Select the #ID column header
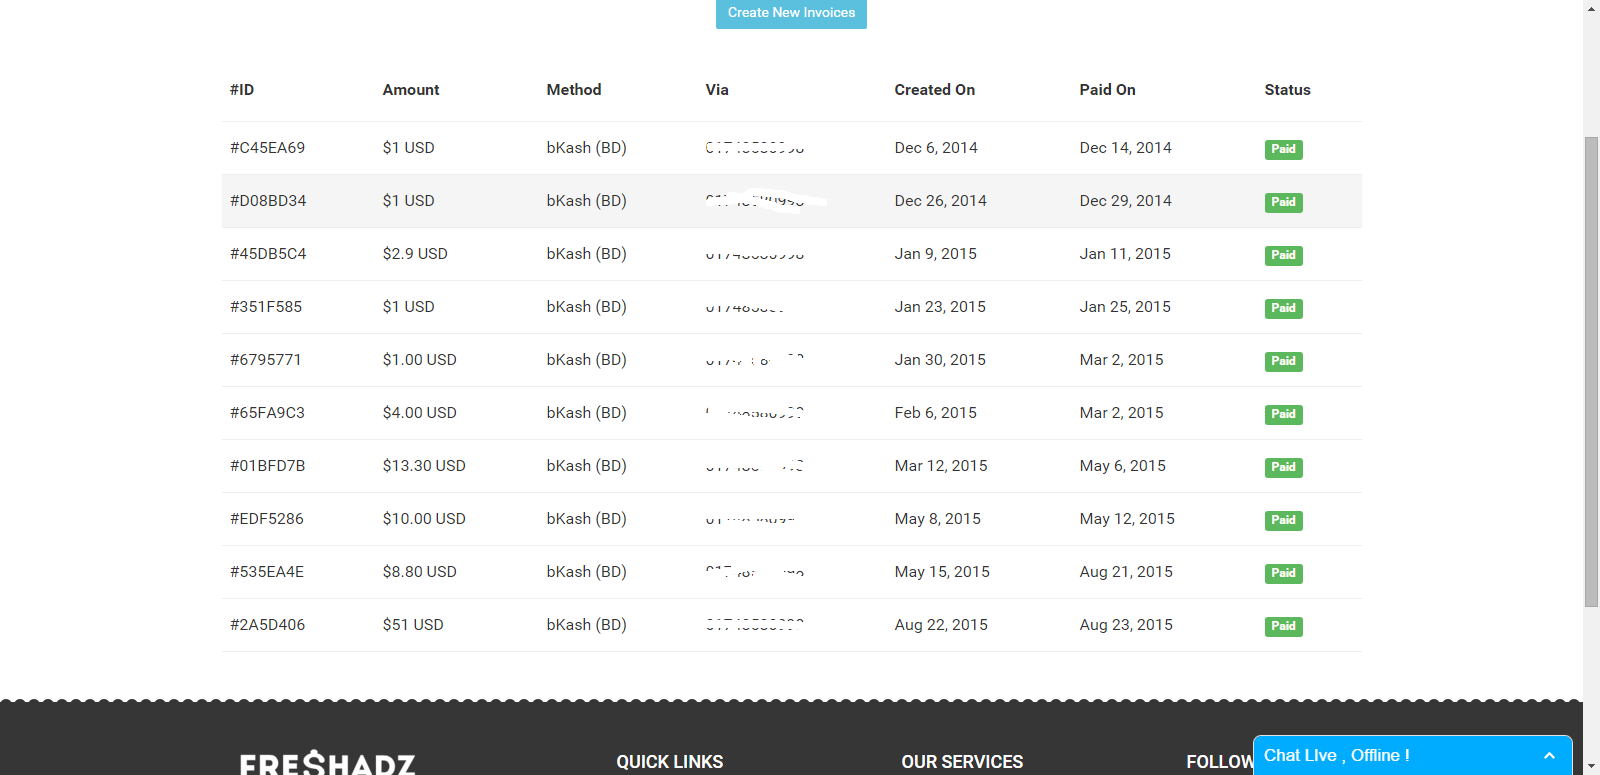 [242, 90]
